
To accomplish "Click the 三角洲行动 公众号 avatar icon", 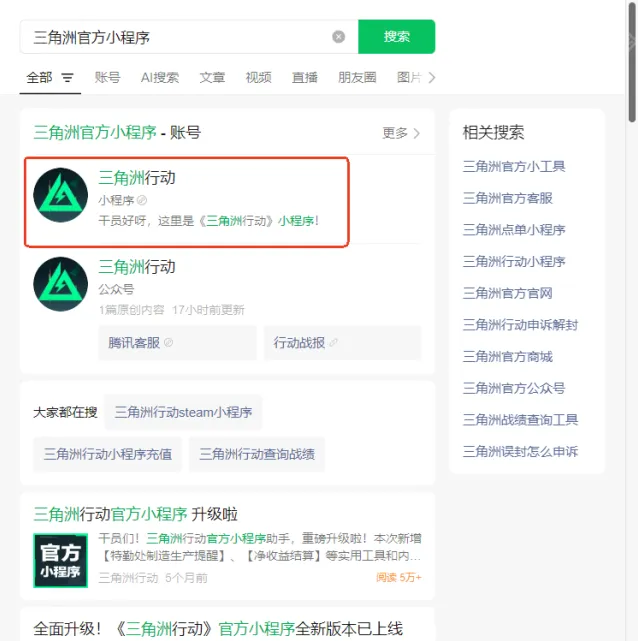I will pos(60,284).
